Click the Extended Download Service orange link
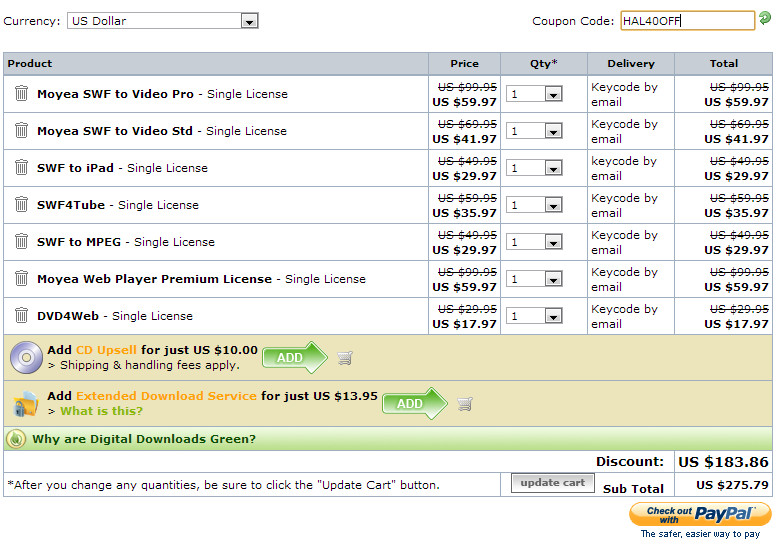The height and width of the screenshot is (550, 776). coord(166,396)
